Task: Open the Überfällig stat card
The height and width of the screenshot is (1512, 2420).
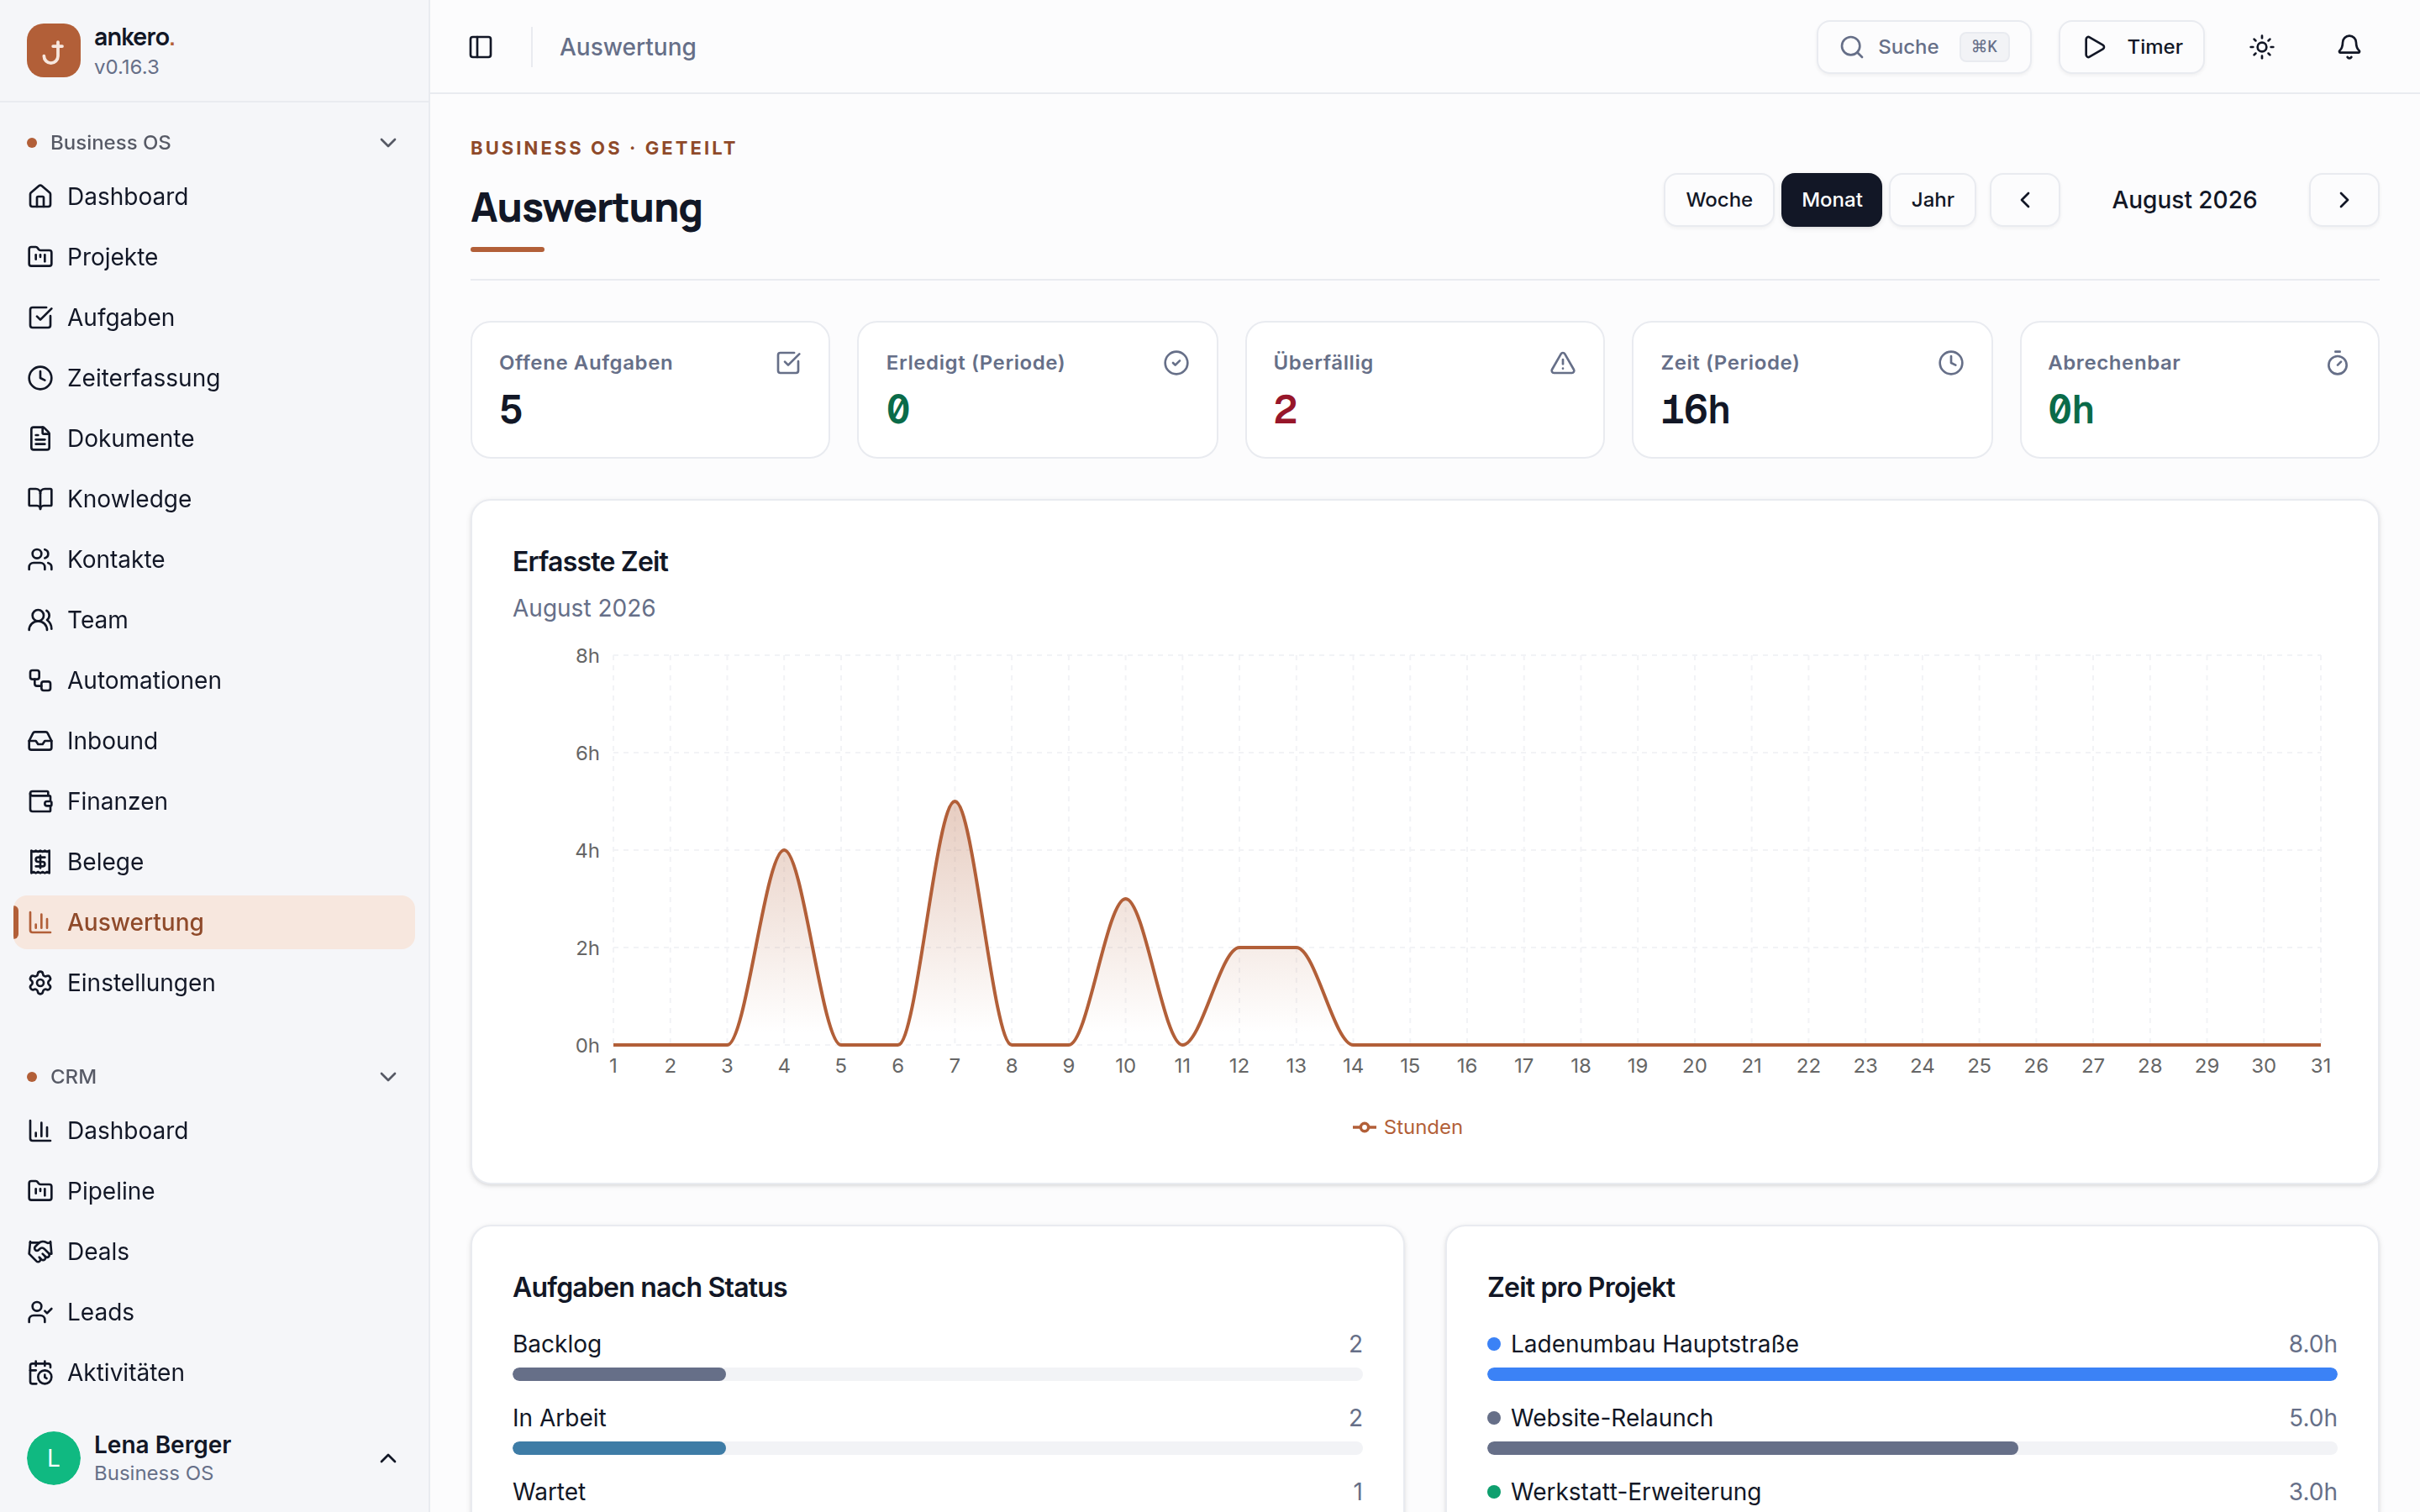Action: 1424,390
